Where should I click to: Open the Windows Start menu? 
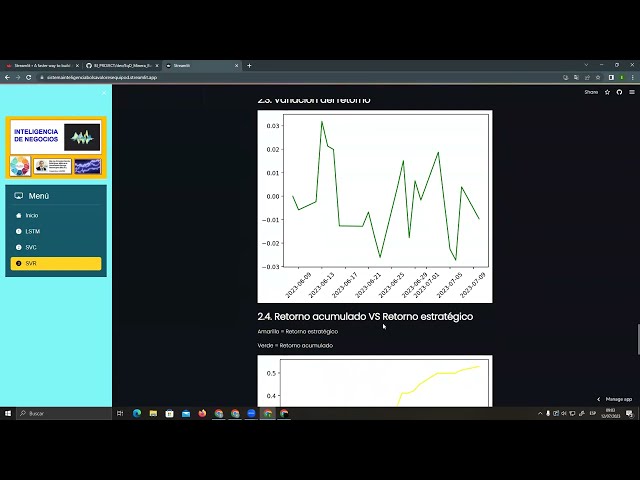8,413
